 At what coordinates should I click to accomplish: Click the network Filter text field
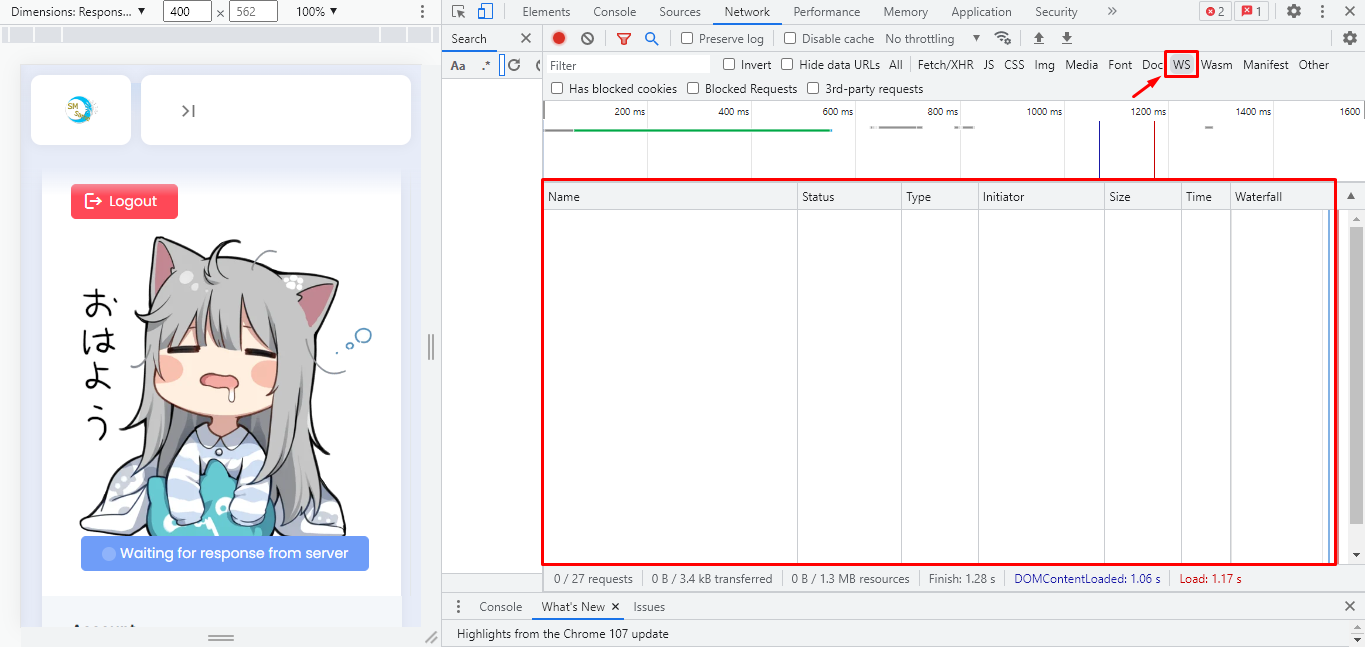tap(628, 65)
